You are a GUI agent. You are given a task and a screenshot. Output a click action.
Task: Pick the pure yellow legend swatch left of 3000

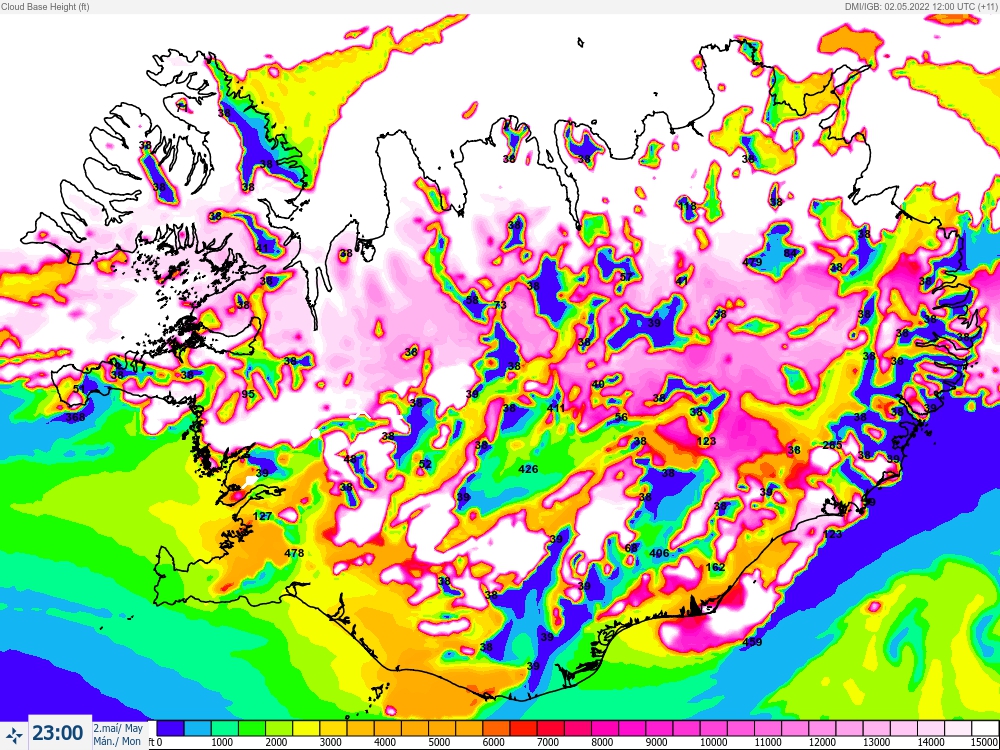pos(306,728)
